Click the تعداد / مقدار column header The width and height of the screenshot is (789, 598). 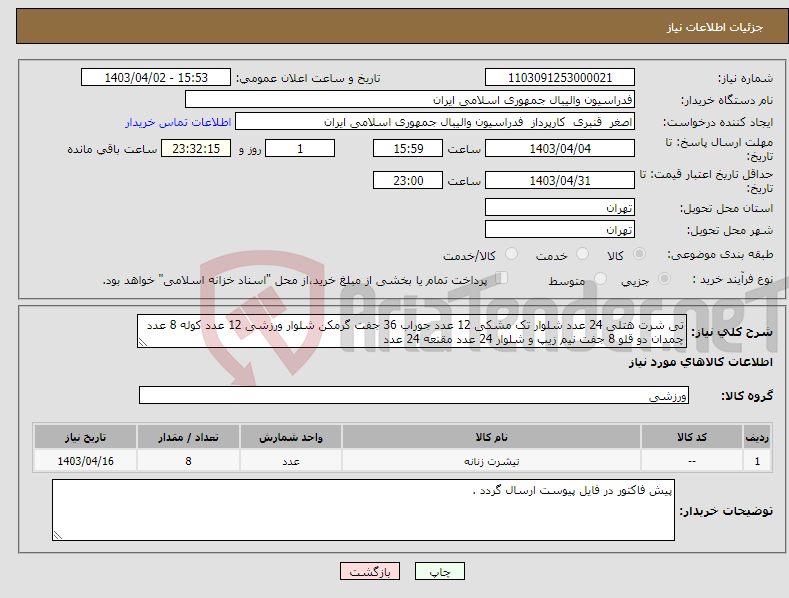(x=188, y=437)
